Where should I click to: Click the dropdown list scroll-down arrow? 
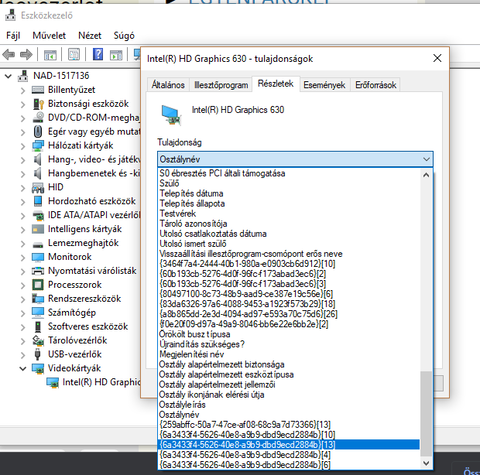[426, 463]
